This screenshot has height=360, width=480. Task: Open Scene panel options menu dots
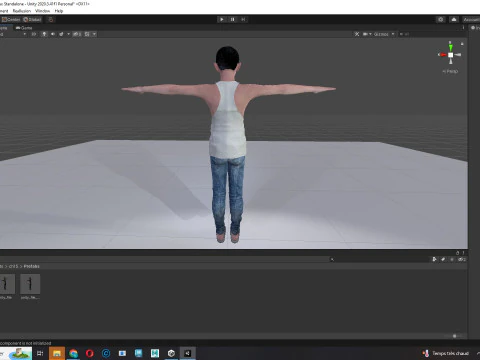point(463,28)
